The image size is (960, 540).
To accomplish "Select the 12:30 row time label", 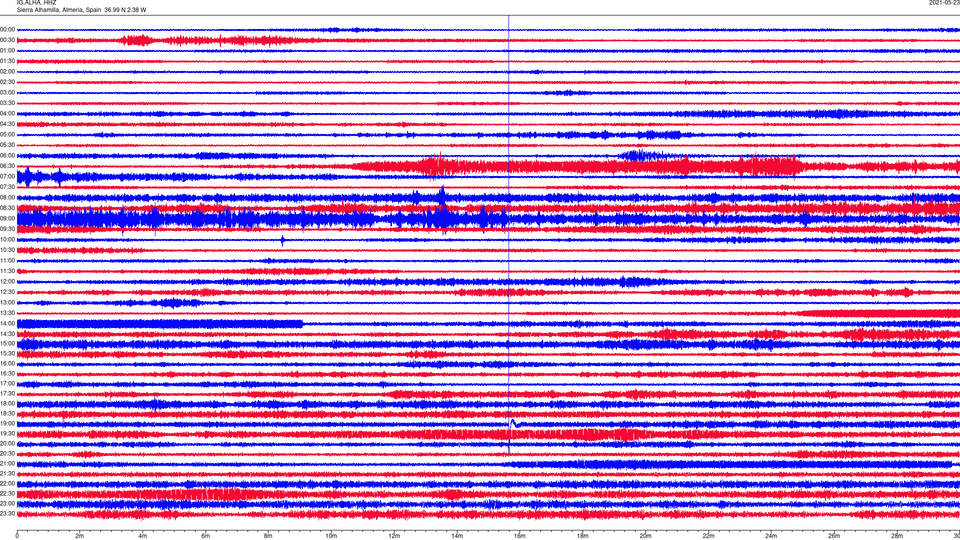I will pyautogui.click(x=7, y=292).
